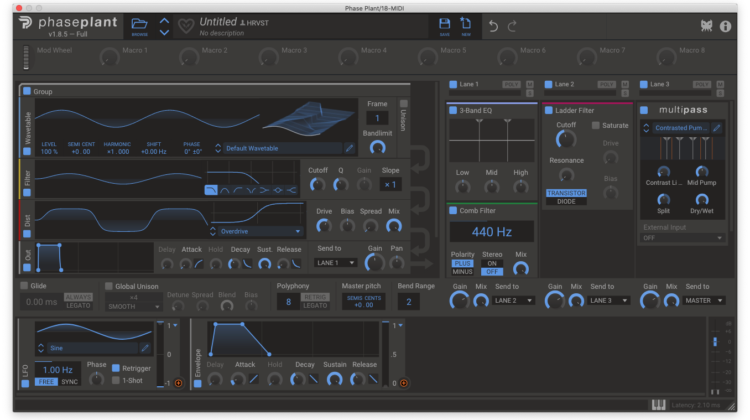The width and height of the screenshot is (750, 420).
Task: Edit the LFO Sine shape pencil icon
Action: (145, 348)
